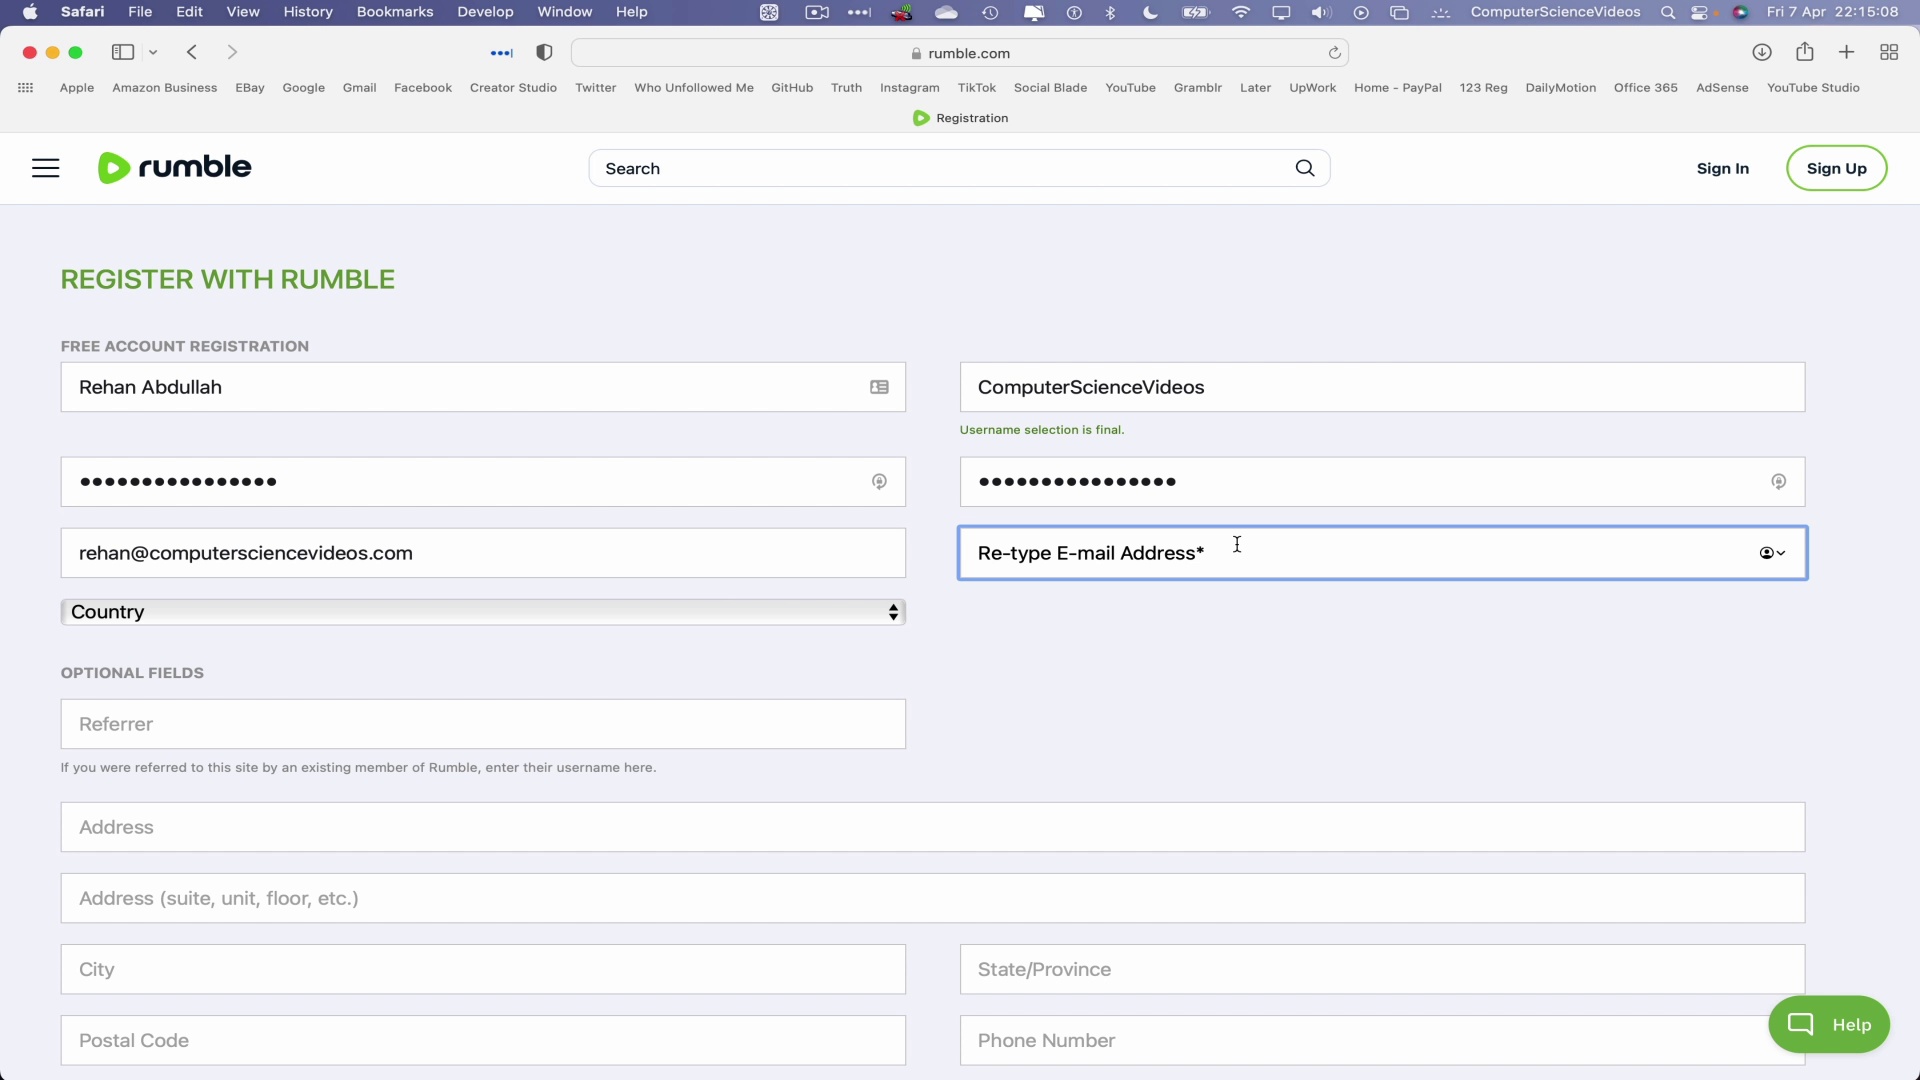Open Safari's share sheet icon
Image resolution: width=1920 pixels, height=1080 pixels.
(x=1804, y=52)
